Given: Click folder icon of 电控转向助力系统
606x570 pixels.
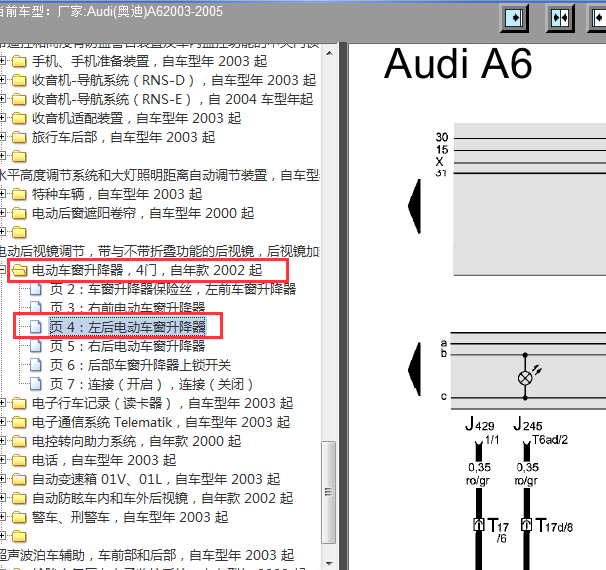Looking at the screenshot, I should click(19, 441).
